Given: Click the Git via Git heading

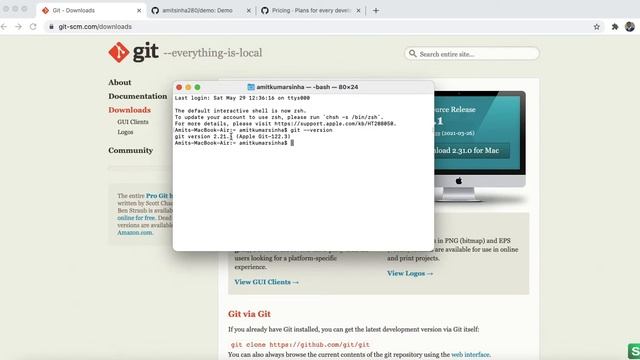Looking at the screenshot, I should pos(249,314).
